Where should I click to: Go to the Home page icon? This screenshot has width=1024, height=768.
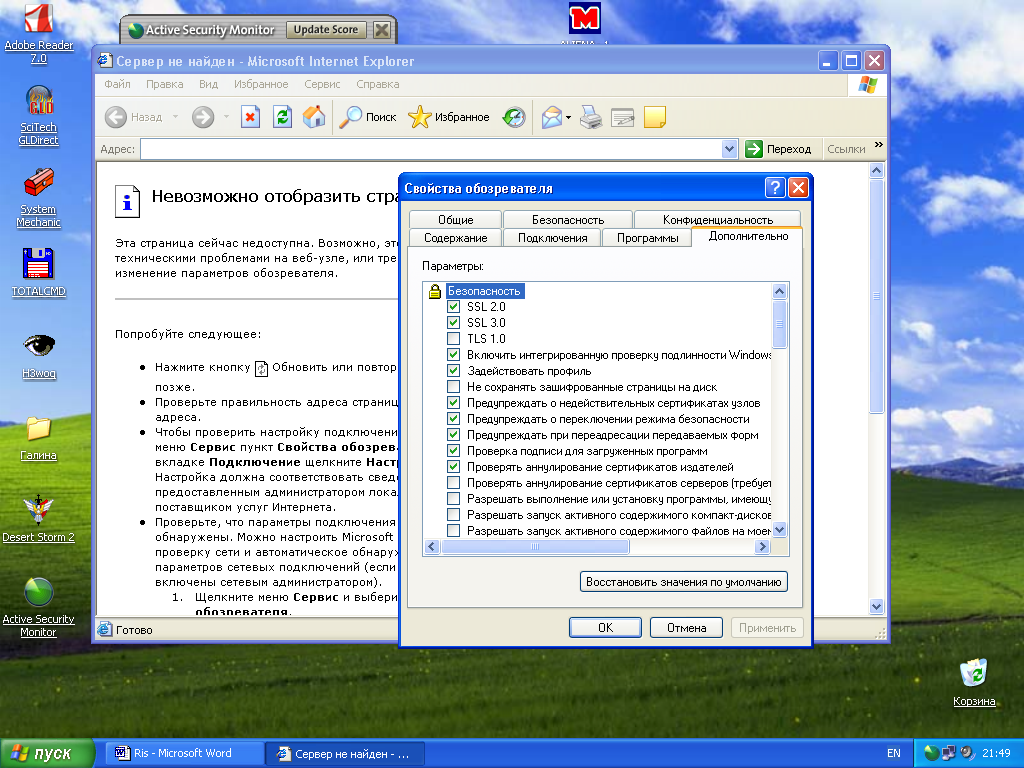[x=314, y=118]
